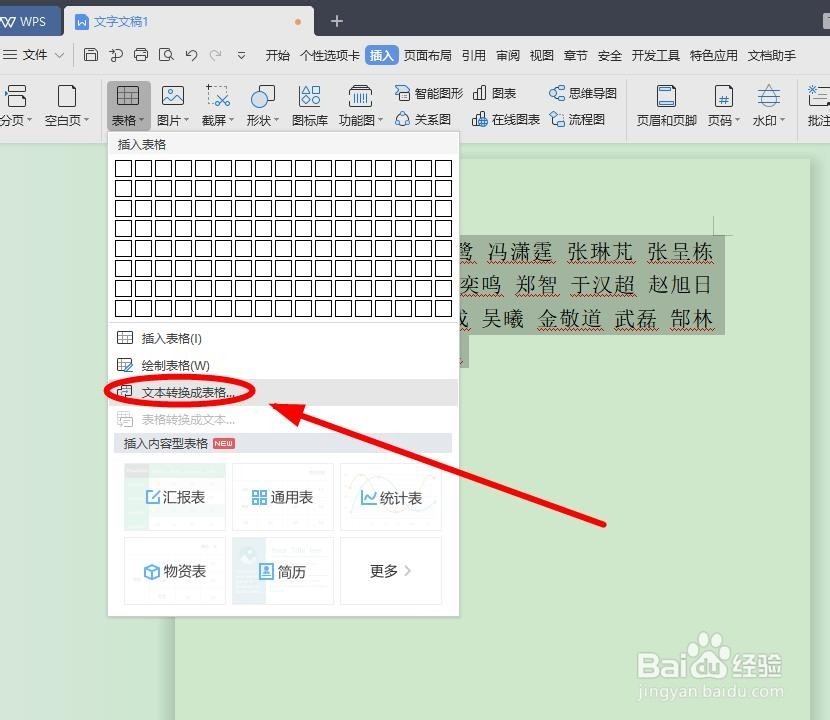Image resolution: width=830 pixels, height=720 pixels.
Task: Click the 页码 page number icon
Action: (x=724, y=96)
